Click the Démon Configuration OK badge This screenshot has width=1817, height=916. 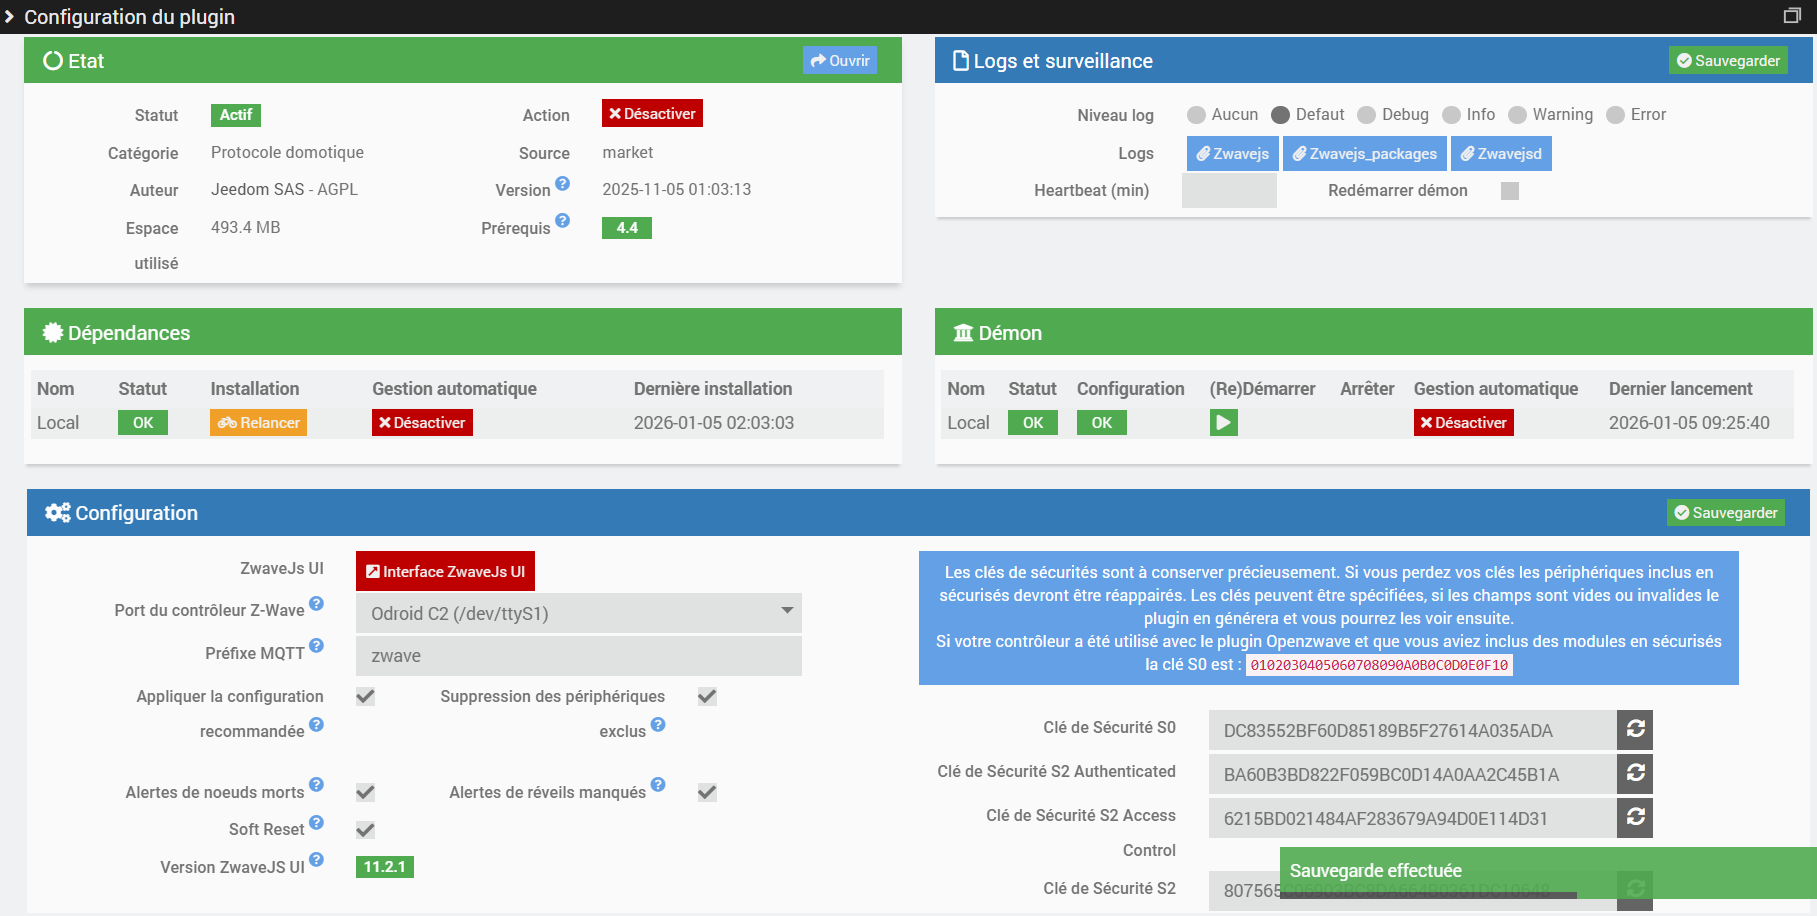tap(1102, 423)
